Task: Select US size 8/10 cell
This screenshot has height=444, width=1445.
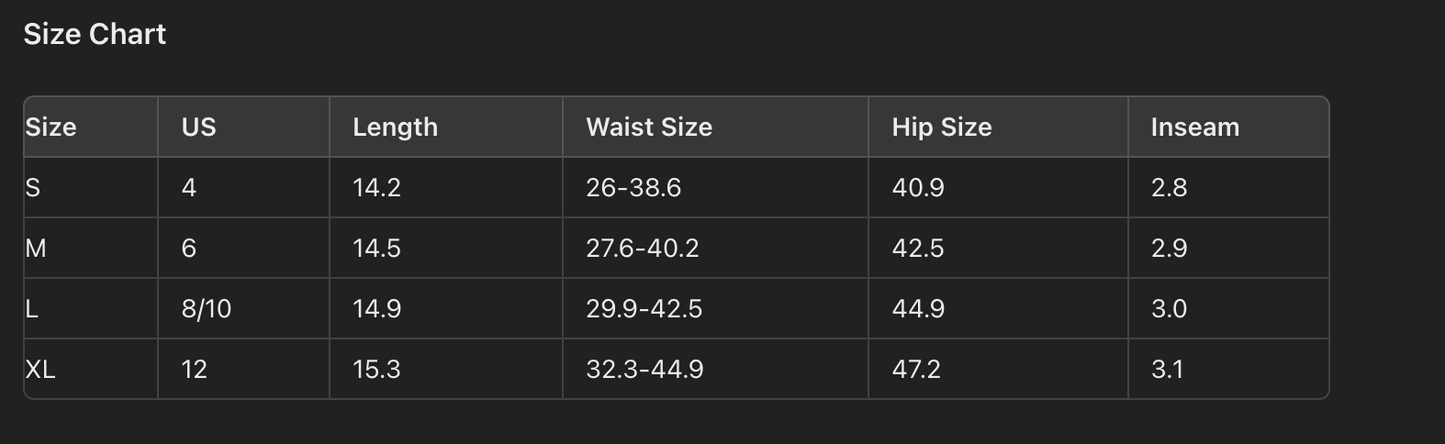Action: pyautogui.click(x=206, y=309)
